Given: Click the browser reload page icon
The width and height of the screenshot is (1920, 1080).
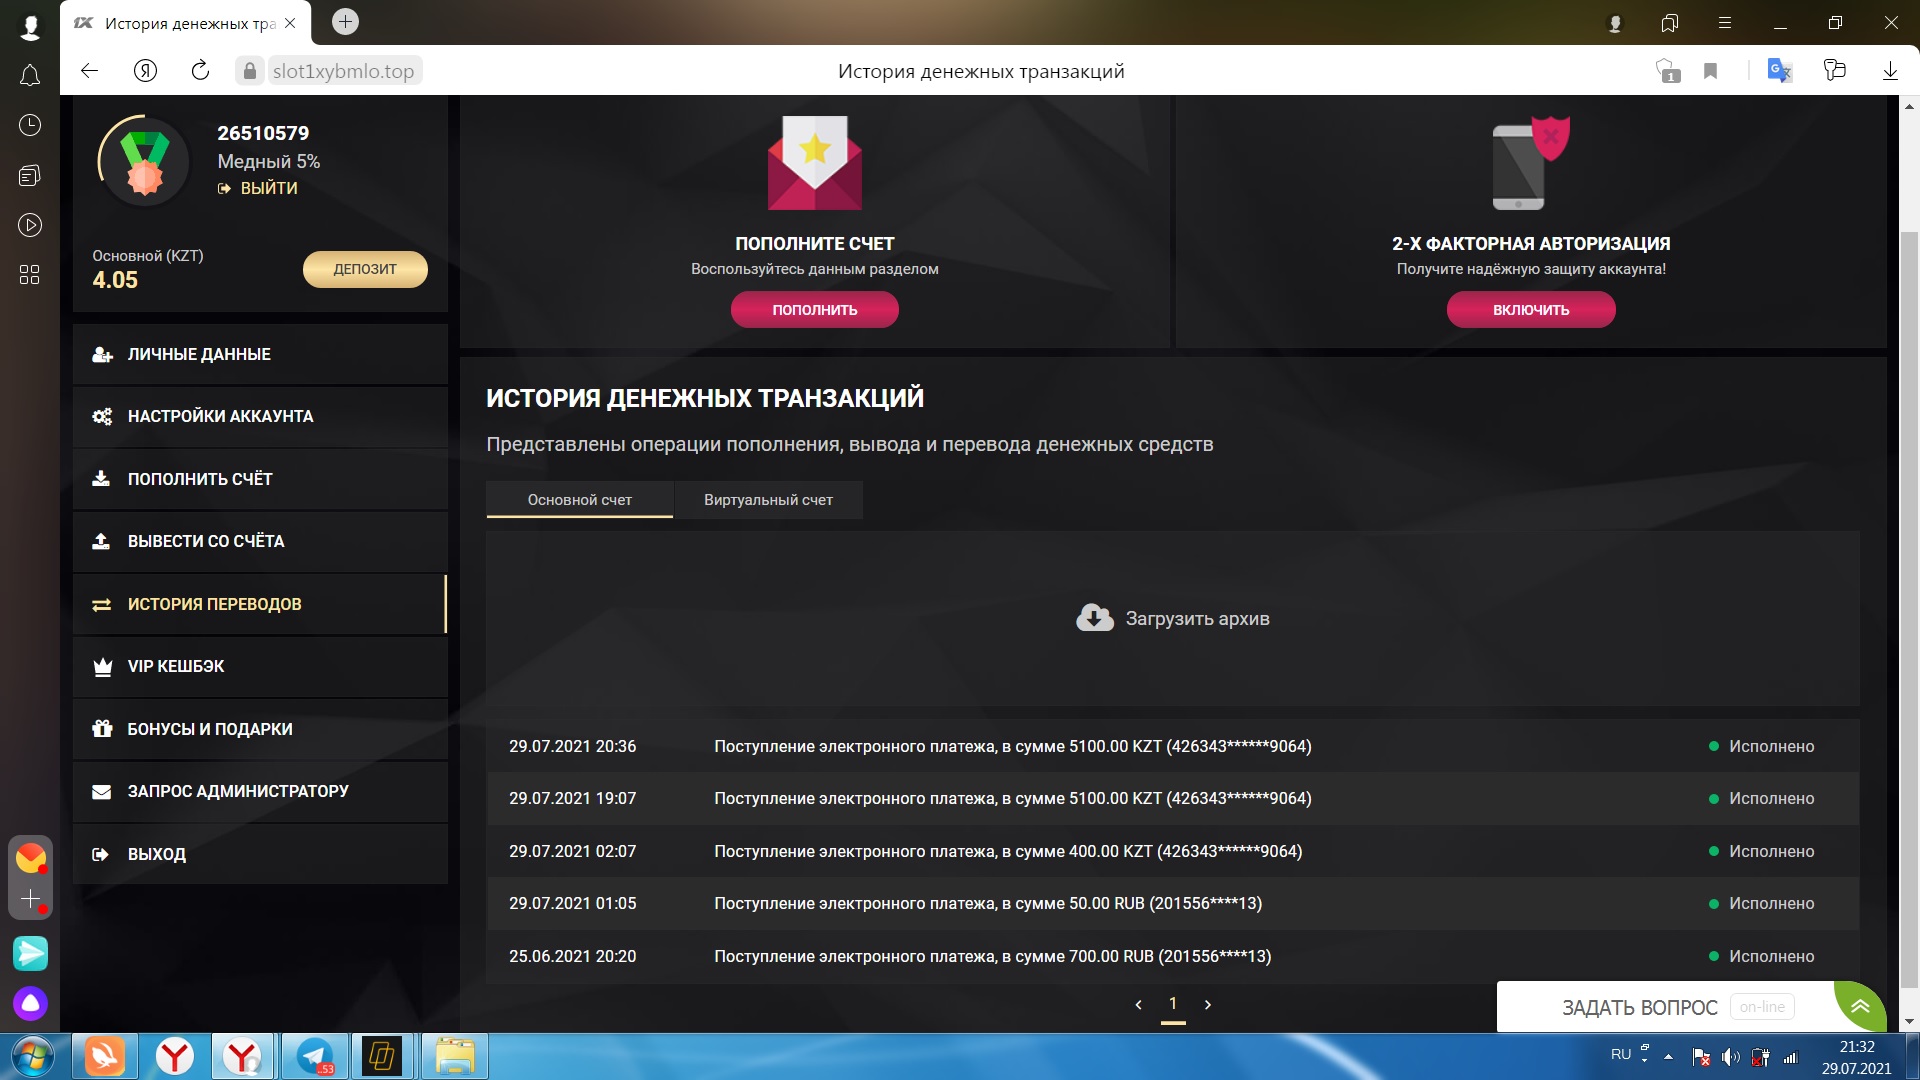Looking at the screenshot, I should [200, 70].
